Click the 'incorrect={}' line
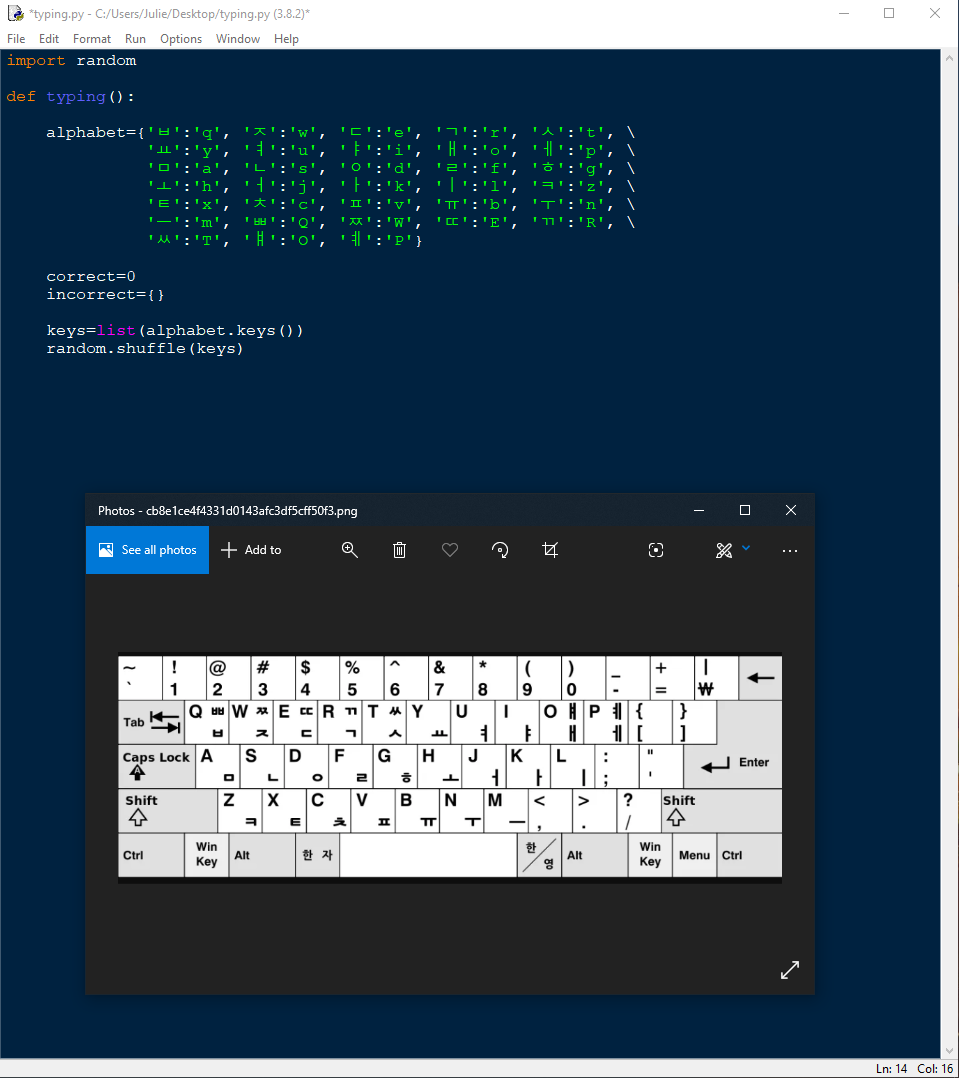 point(105,294)
